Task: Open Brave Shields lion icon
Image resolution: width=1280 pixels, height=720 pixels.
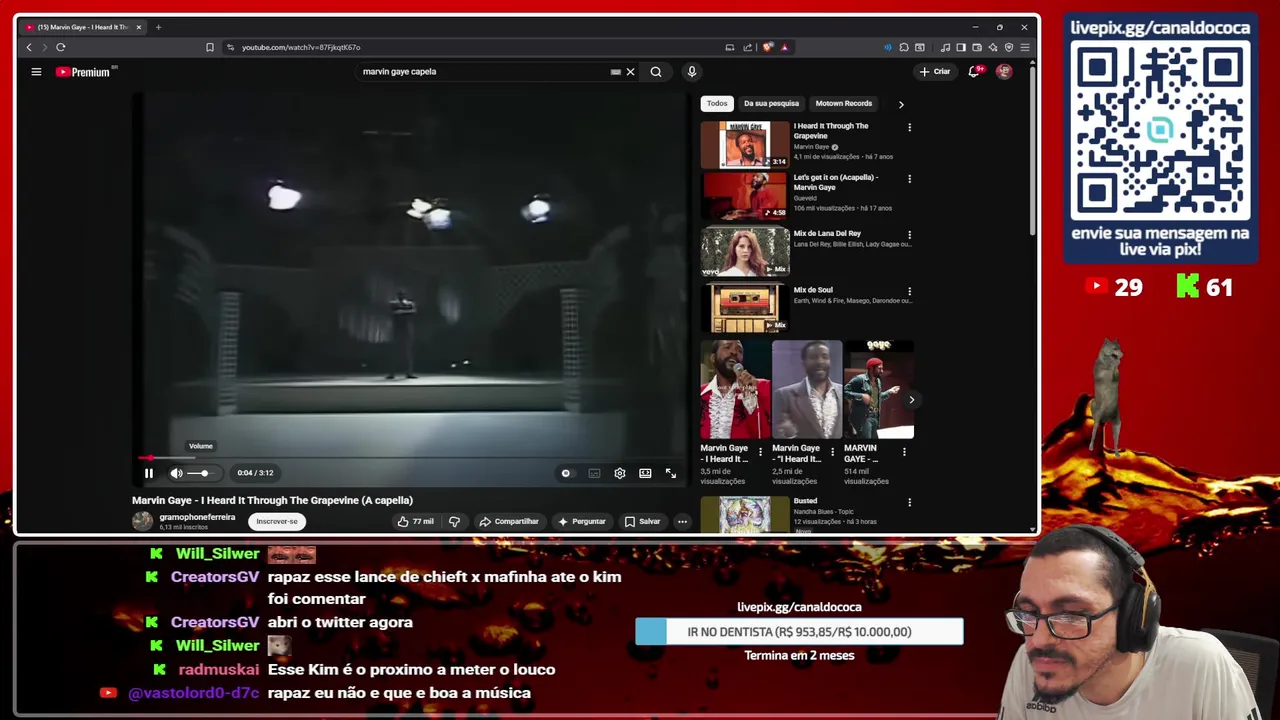Action: (x=768, y=47)
